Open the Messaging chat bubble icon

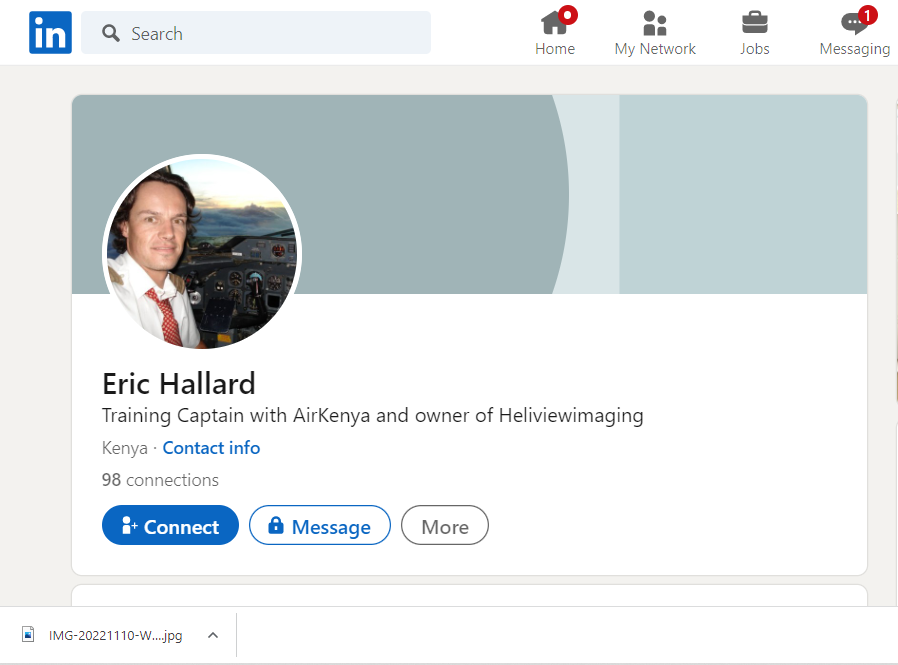pos(853,25)
